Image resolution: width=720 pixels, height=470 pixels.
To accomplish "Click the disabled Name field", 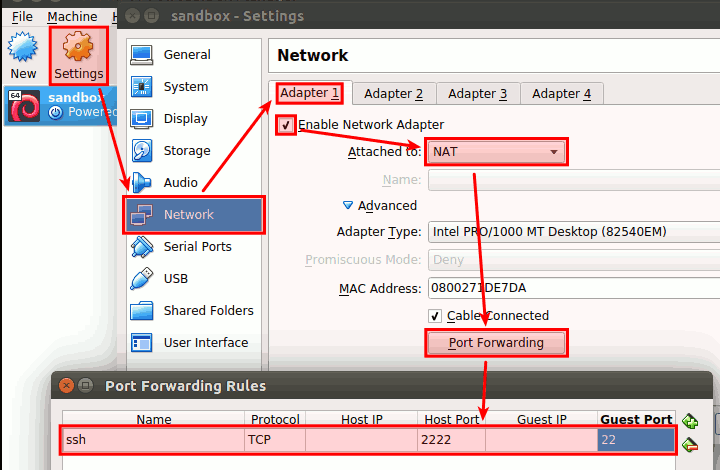I will [x=574, y=180].
